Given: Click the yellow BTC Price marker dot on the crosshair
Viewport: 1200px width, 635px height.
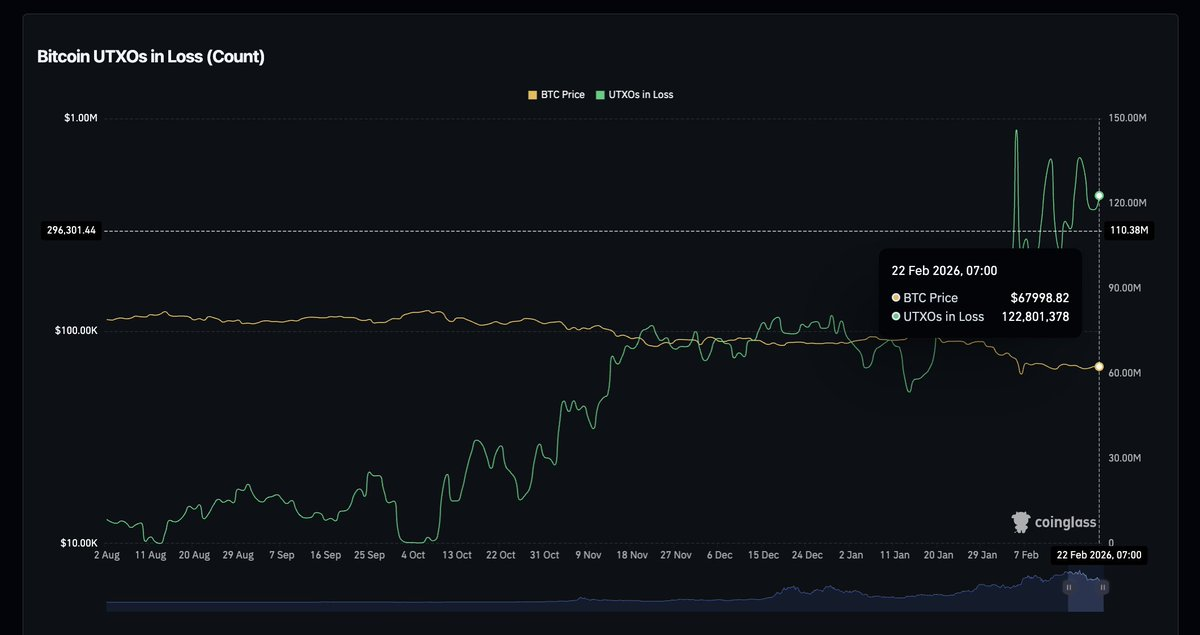Looking at the screenshot, I should (x=1099, y=367).
